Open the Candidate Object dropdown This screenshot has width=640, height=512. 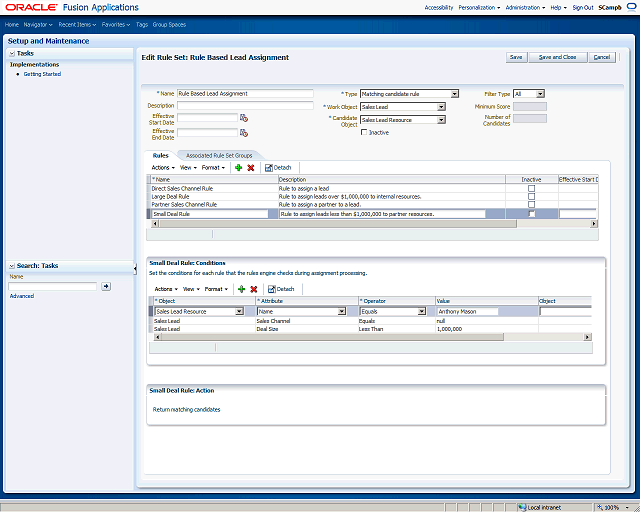click(x=441, y=120)
